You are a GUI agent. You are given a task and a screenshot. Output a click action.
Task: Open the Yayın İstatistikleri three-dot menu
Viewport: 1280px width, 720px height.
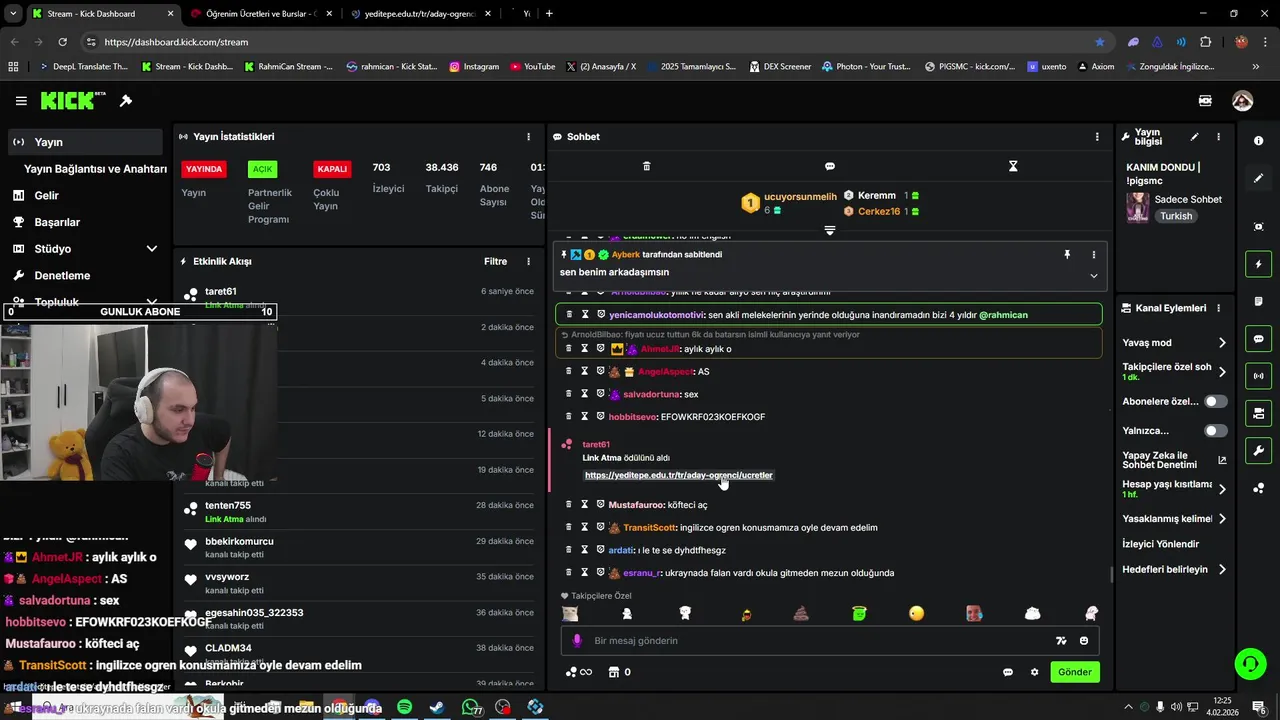pos(529,137)
